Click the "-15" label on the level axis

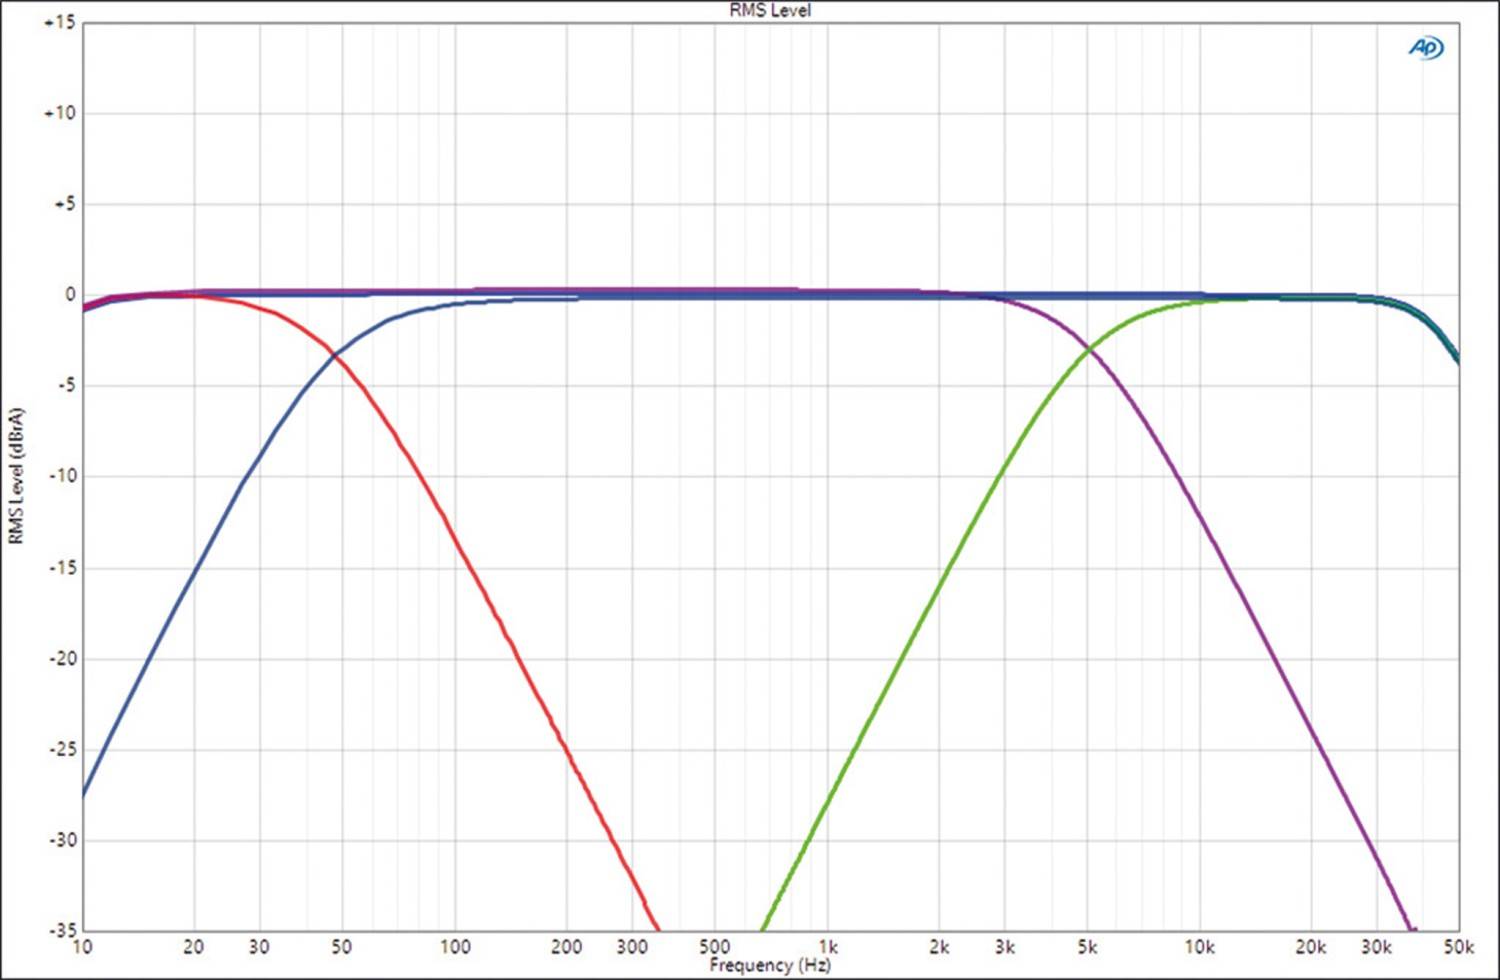pyautogui.click(x=62, y=567)
